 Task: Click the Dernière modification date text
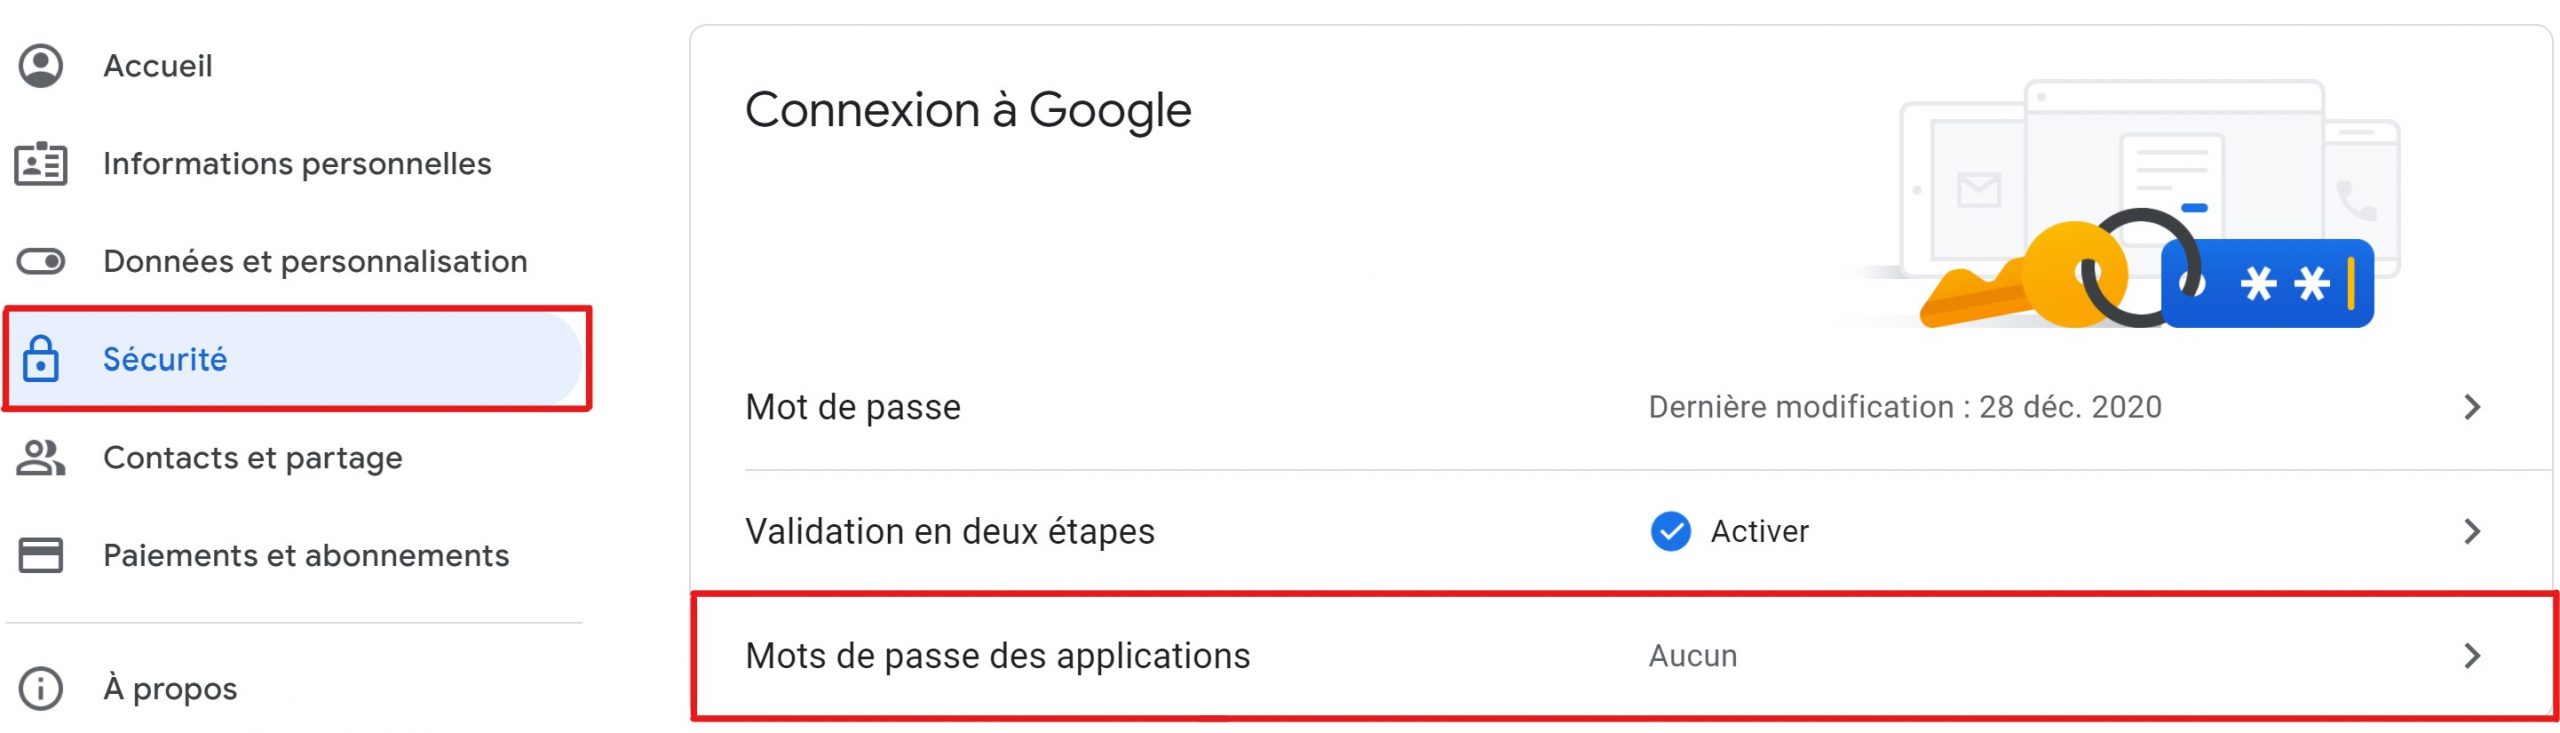pos(1905,407)
